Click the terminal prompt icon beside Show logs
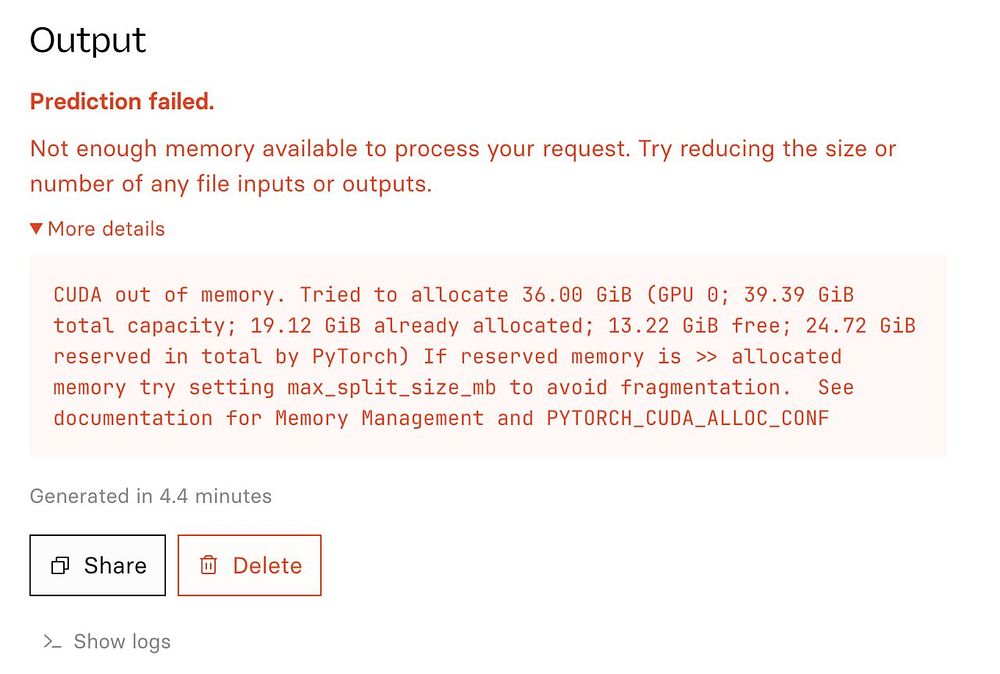This screenshot has width=1000, height=674. 52,642
